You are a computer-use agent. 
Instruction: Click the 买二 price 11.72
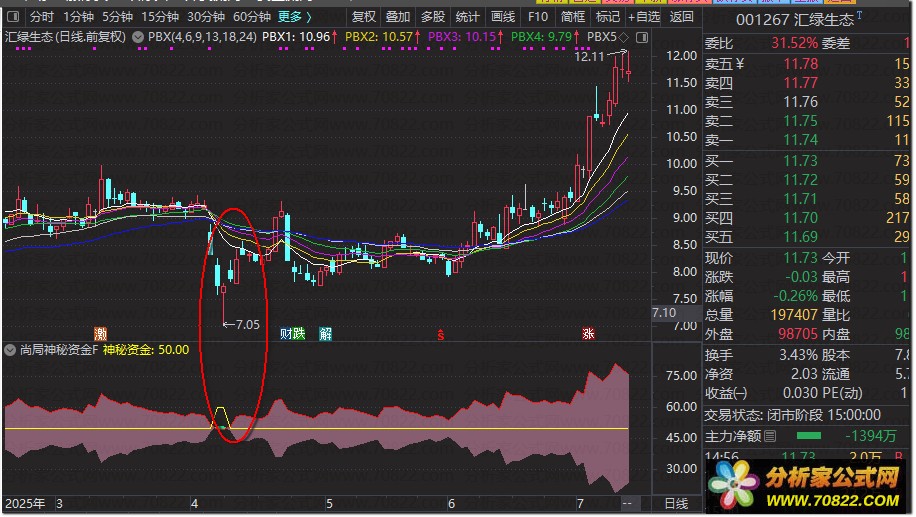[x=800, y=180]
